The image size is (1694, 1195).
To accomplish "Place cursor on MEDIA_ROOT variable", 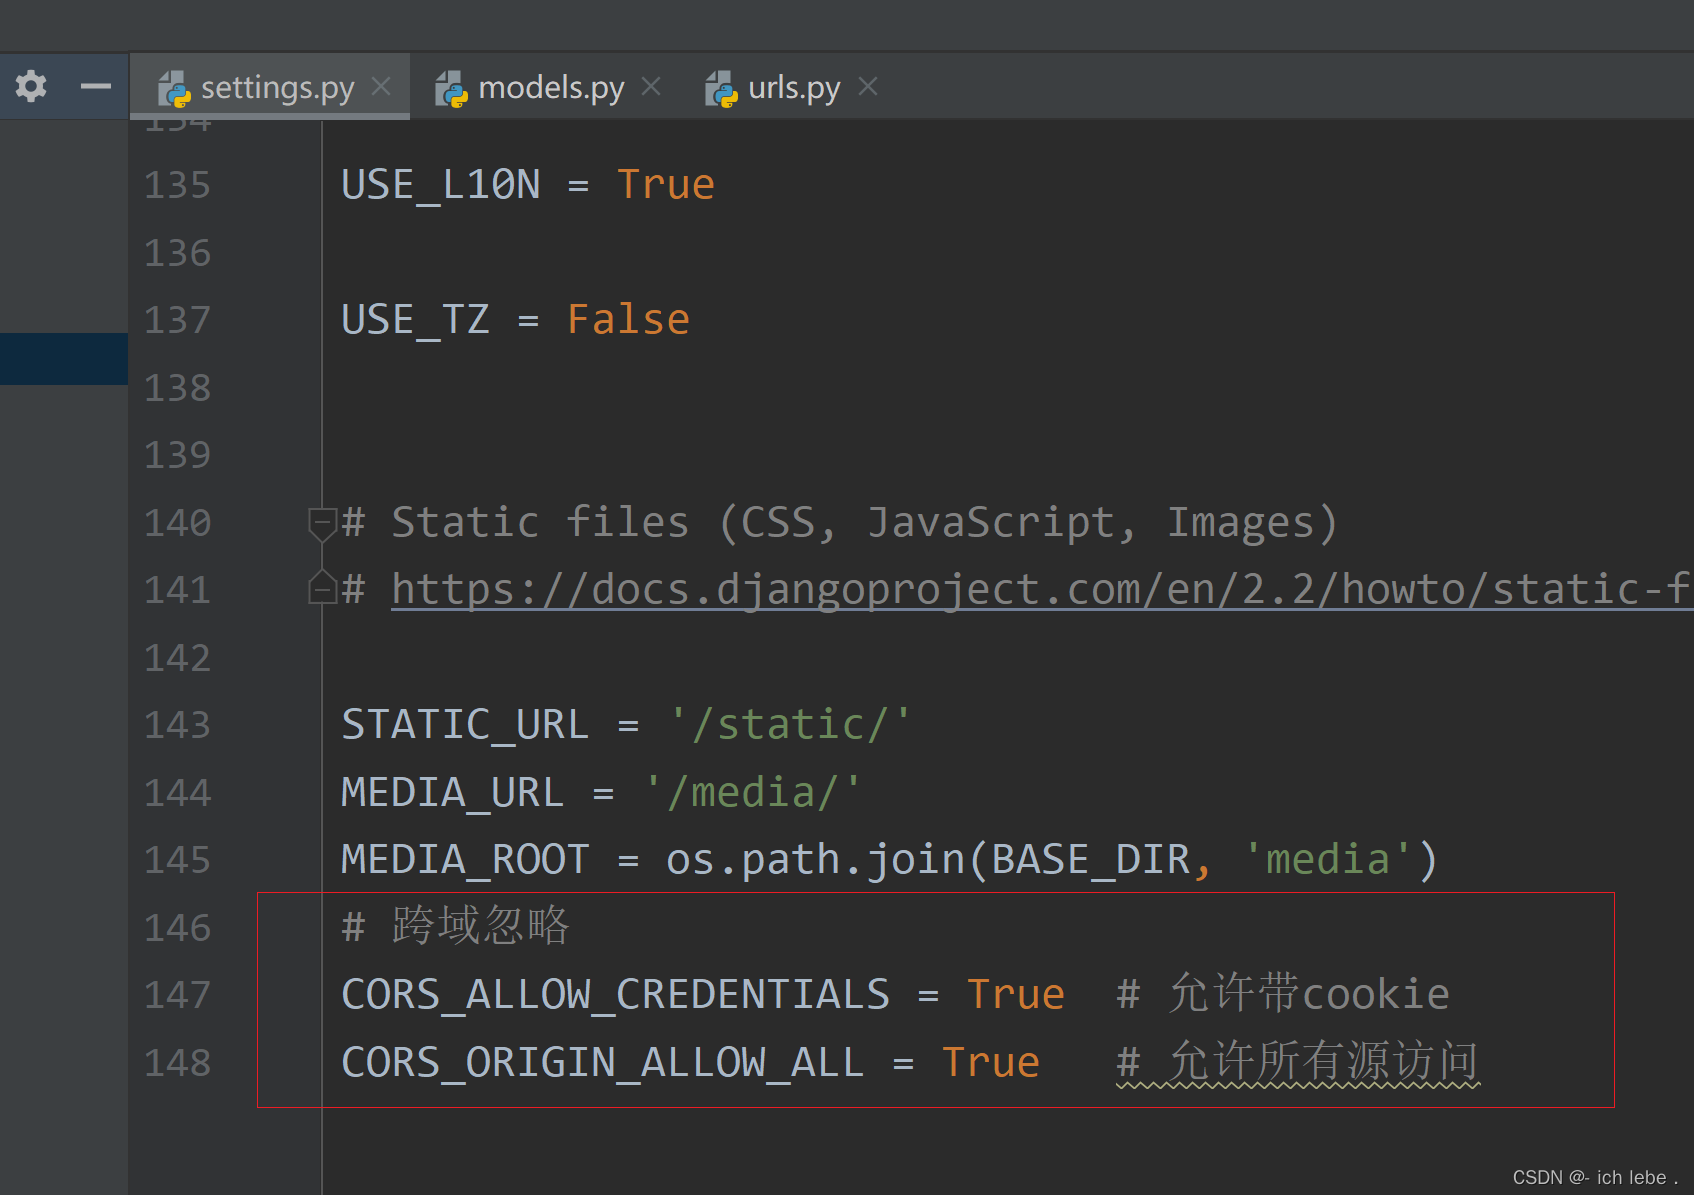I will [x=466, y=860].
